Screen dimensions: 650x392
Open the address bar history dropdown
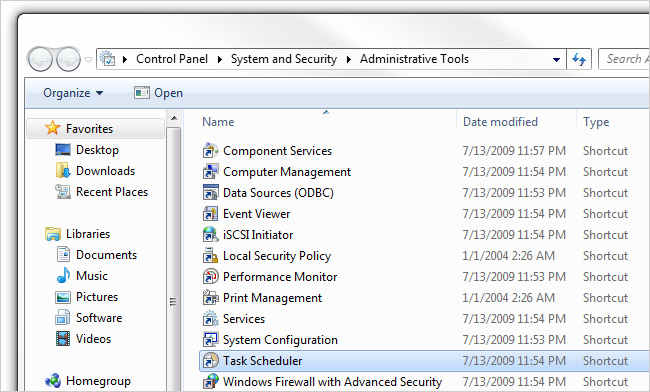tap(556, 60)
